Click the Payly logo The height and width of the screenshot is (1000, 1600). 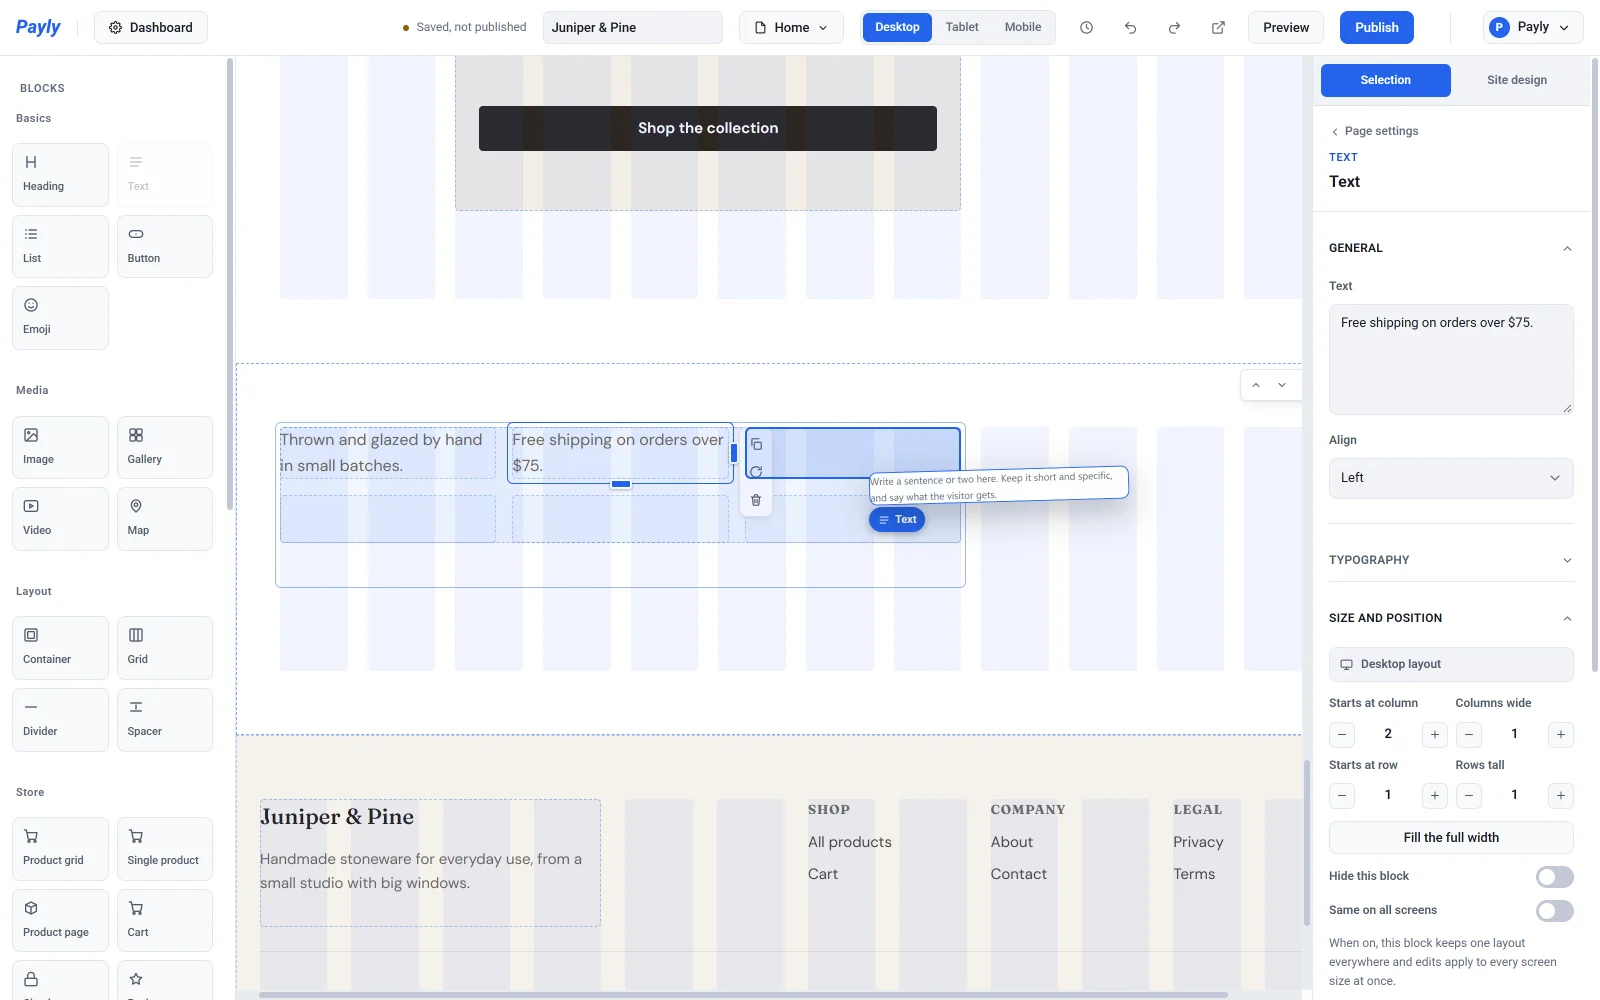[x=38, y=27]
